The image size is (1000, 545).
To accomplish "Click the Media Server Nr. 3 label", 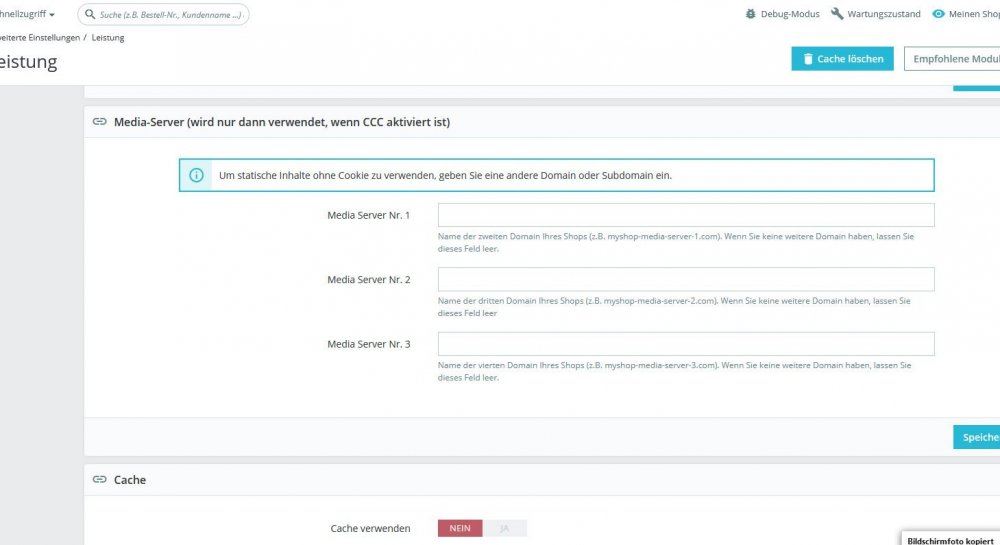I will click(369, 344).
